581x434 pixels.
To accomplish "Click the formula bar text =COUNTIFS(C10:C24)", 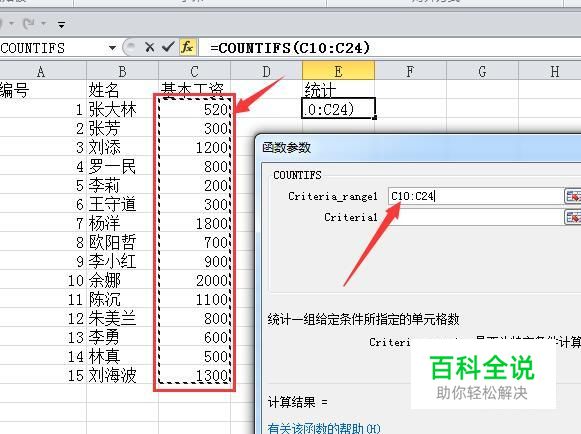I will (x=290, y=48).
